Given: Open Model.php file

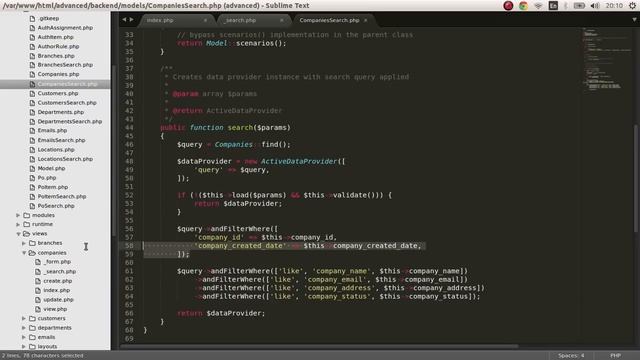Looking at the screenshot, I should click(x=51, y=169).
